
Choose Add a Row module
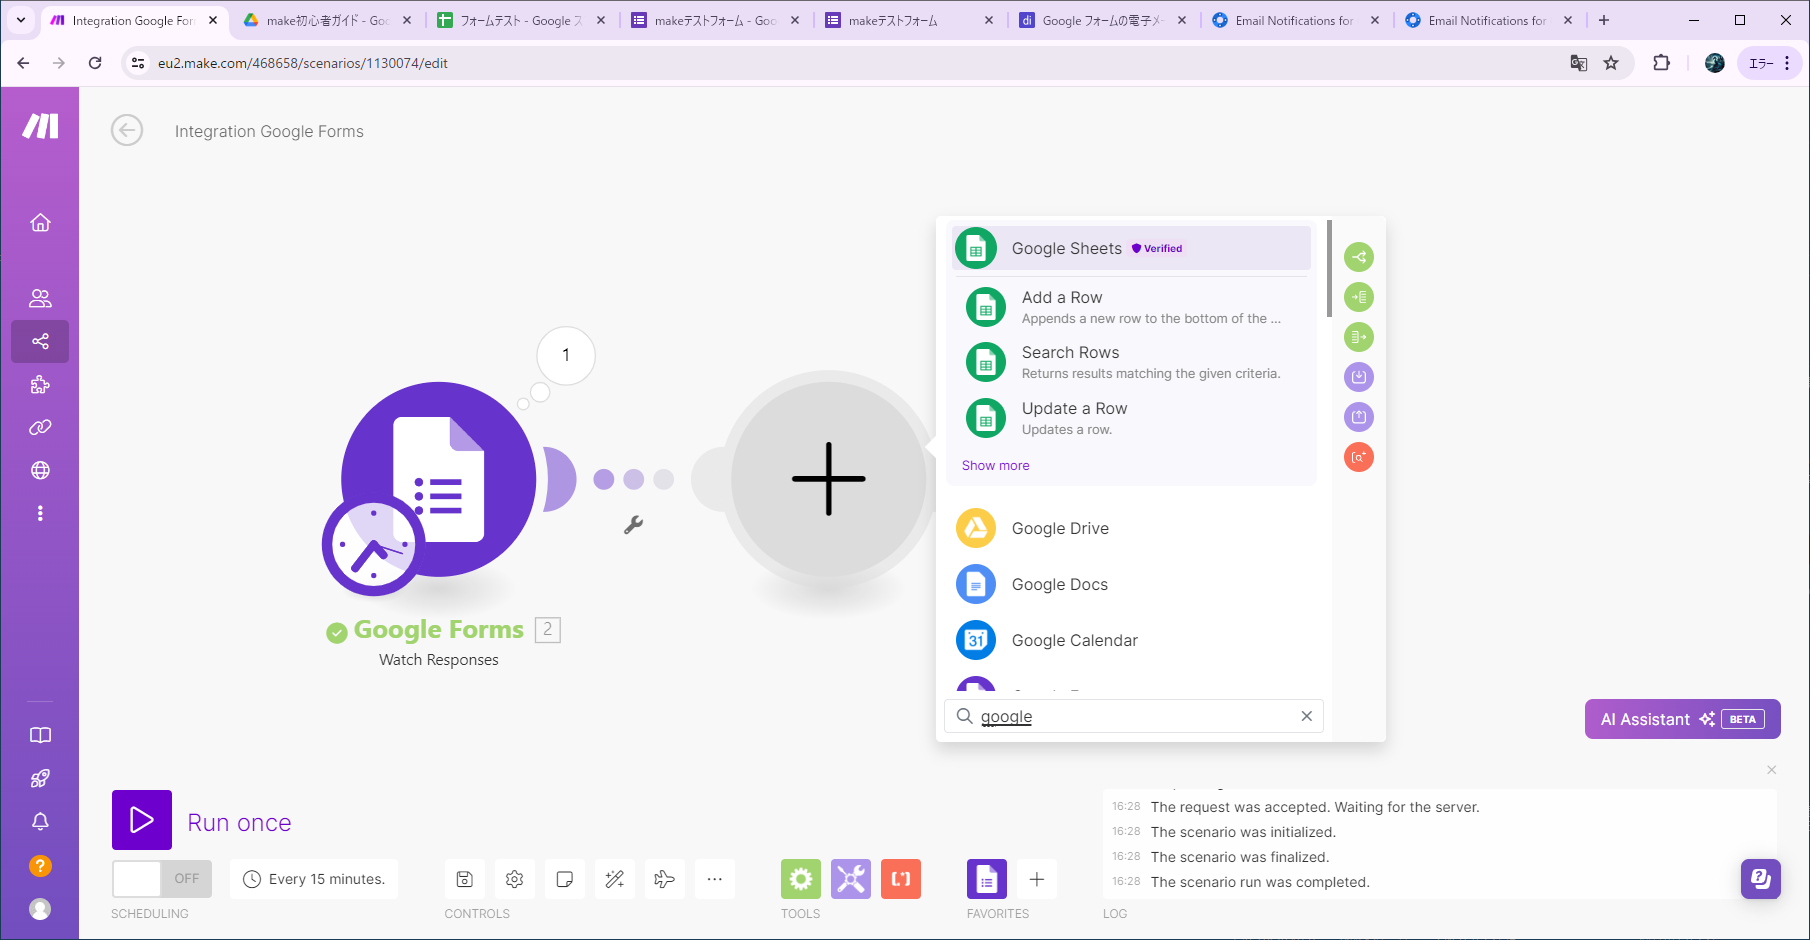1131,307
